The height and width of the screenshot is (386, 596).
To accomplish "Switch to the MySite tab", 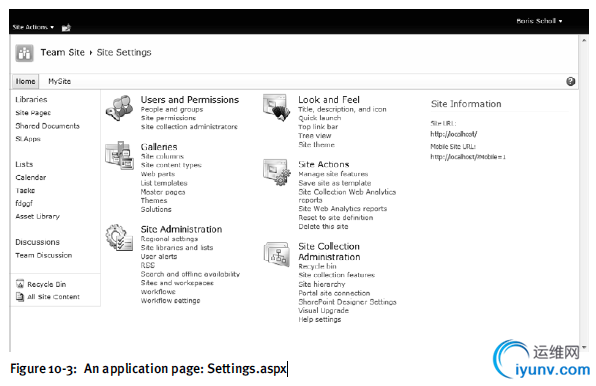I will [59, 81].
